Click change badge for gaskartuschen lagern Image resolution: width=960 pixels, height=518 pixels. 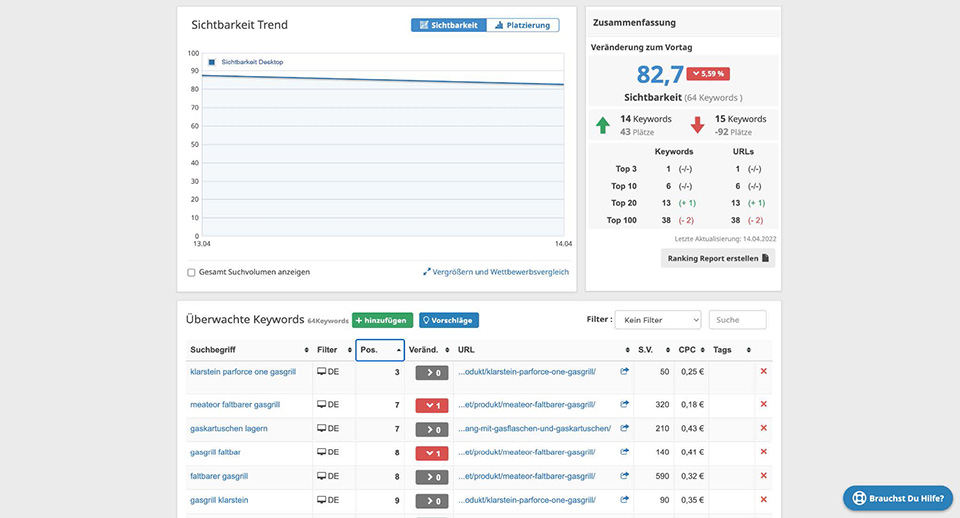[x=432, y=430]
